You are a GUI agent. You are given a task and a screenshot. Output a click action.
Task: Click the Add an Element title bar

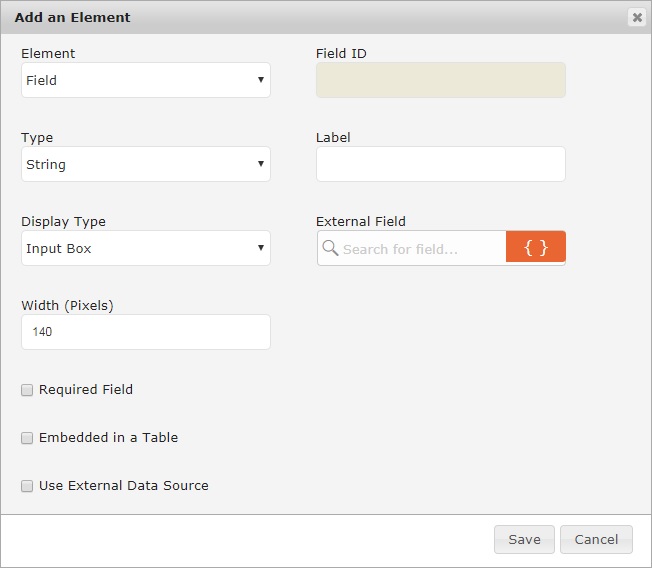(300, 17)
